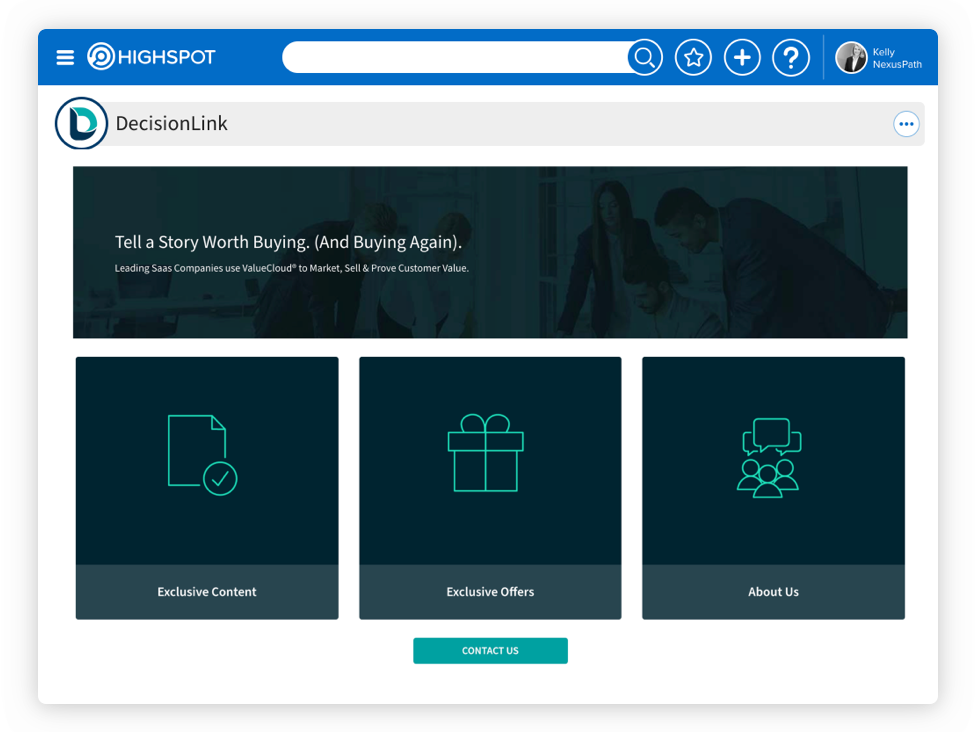Click inside the top search field

click(455, 58)
